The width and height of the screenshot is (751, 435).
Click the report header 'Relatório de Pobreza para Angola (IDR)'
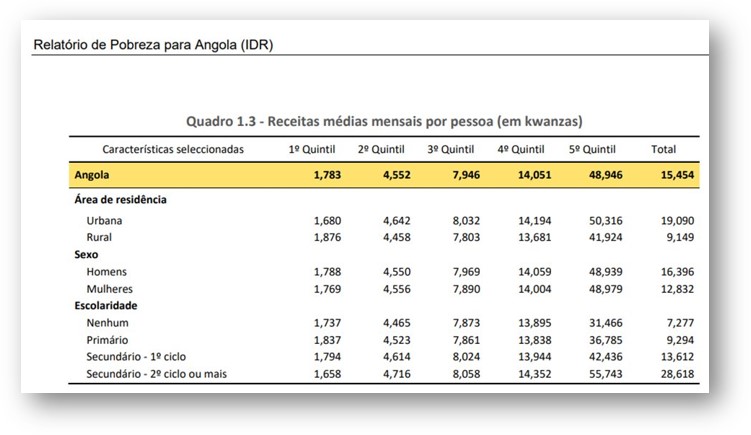153,45
